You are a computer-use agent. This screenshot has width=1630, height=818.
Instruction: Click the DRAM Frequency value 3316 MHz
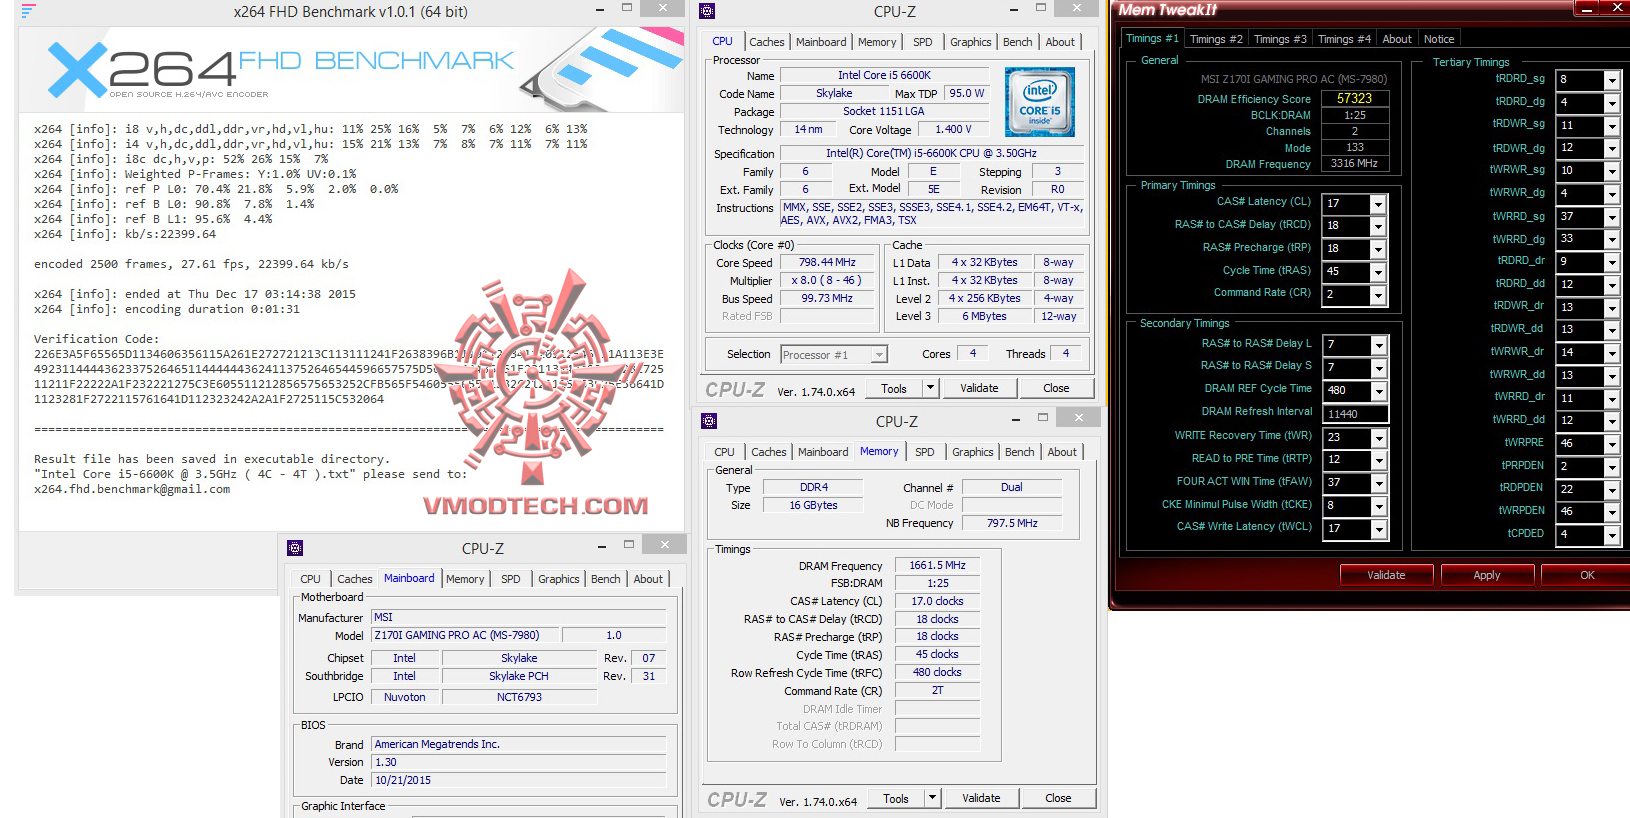click(1354, 164)
